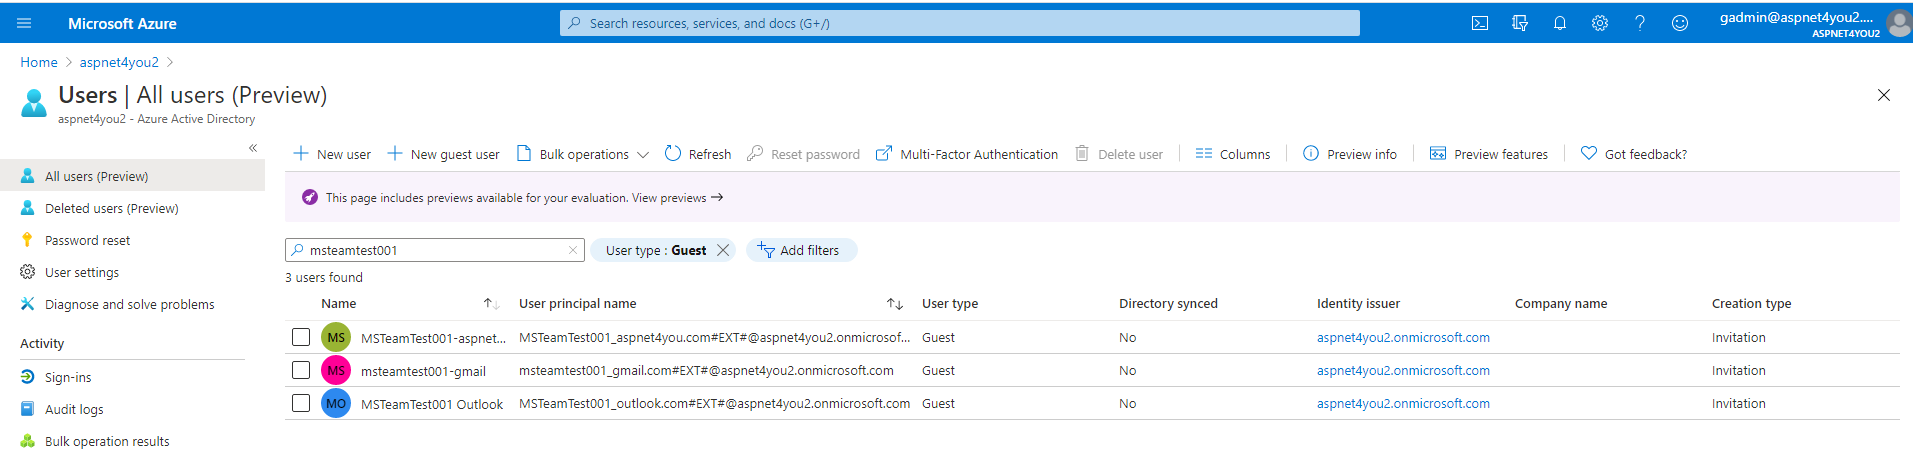This screenshot has width=1913, height=459.
Task: Open Preview features
Action: pos(1489,154)
